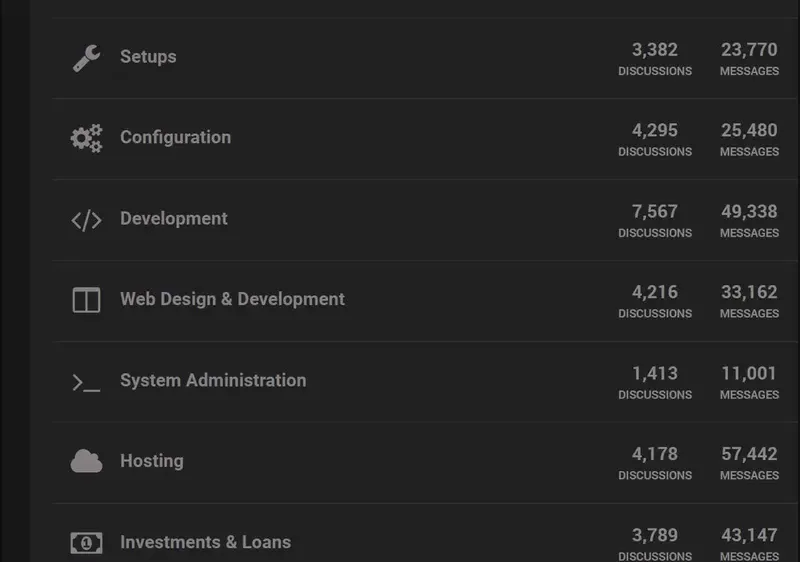800x562 pixels.
Task: Visit the Hosting forum
Action: tap(152, 461)
